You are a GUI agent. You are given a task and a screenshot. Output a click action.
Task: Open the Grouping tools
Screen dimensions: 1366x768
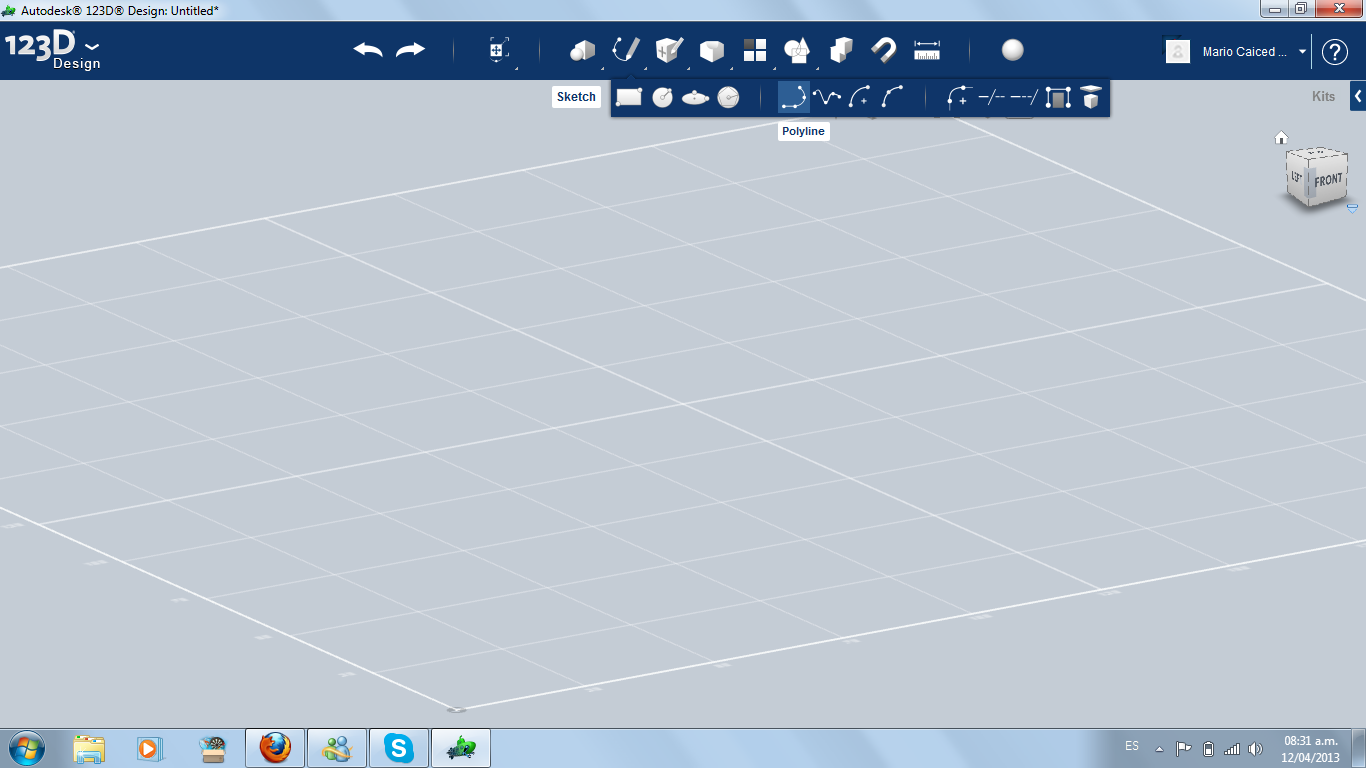[797, 50]
